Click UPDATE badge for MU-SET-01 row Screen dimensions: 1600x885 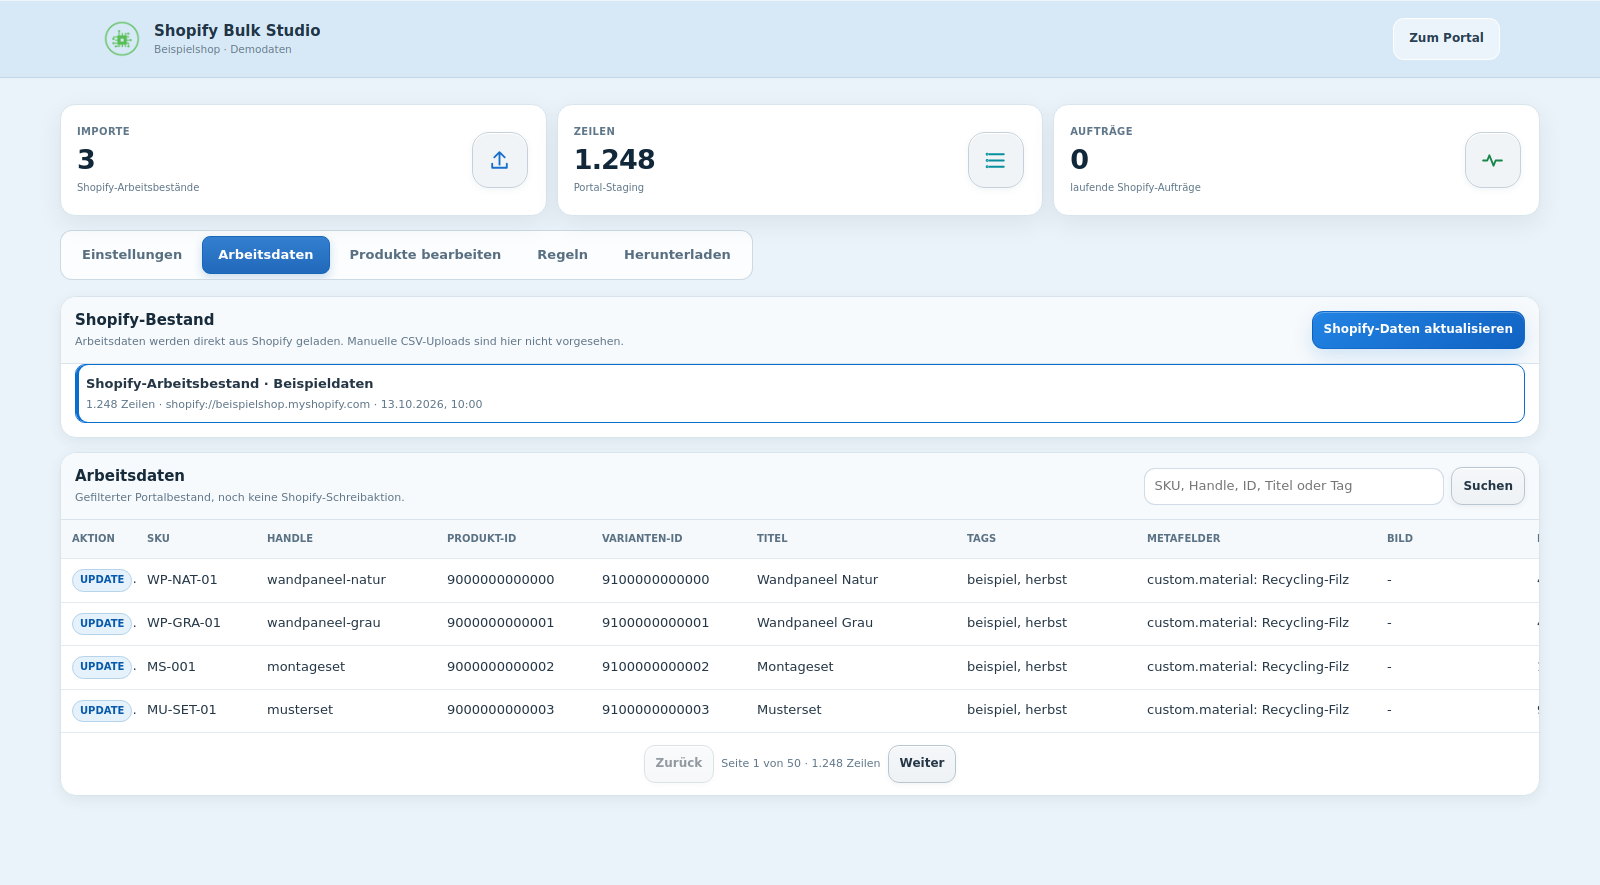(102, 710)
